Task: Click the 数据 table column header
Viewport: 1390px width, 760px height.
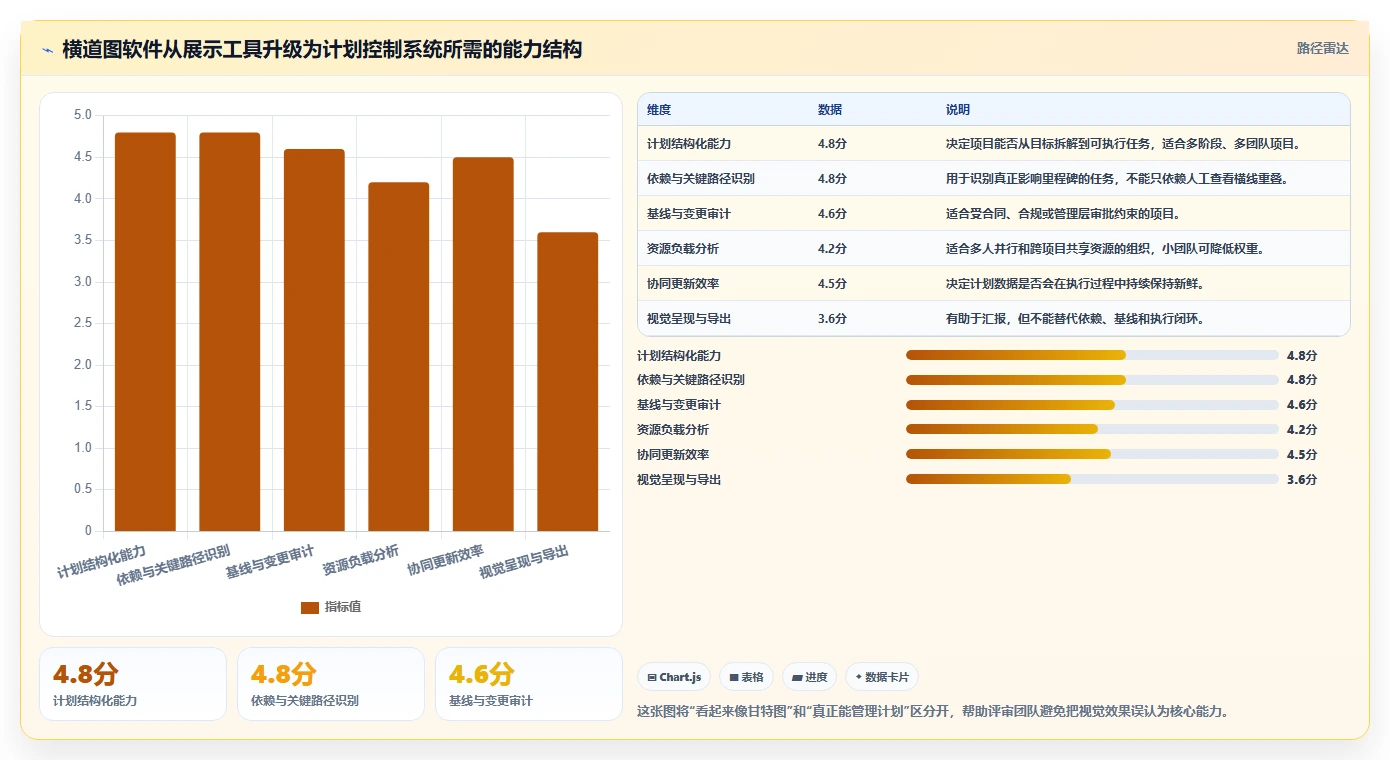Action: coord(830,110)
